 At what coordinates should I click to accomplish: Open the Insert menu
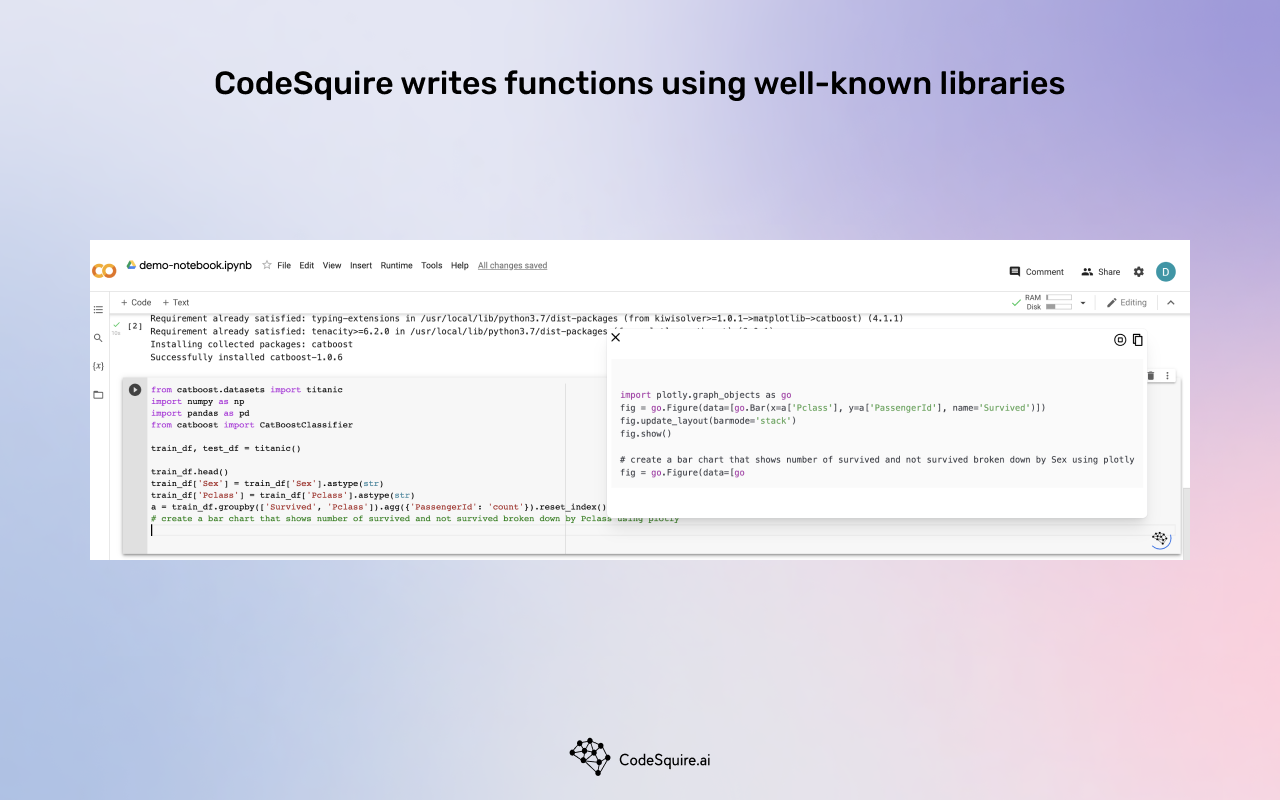(x=361, y=266)
